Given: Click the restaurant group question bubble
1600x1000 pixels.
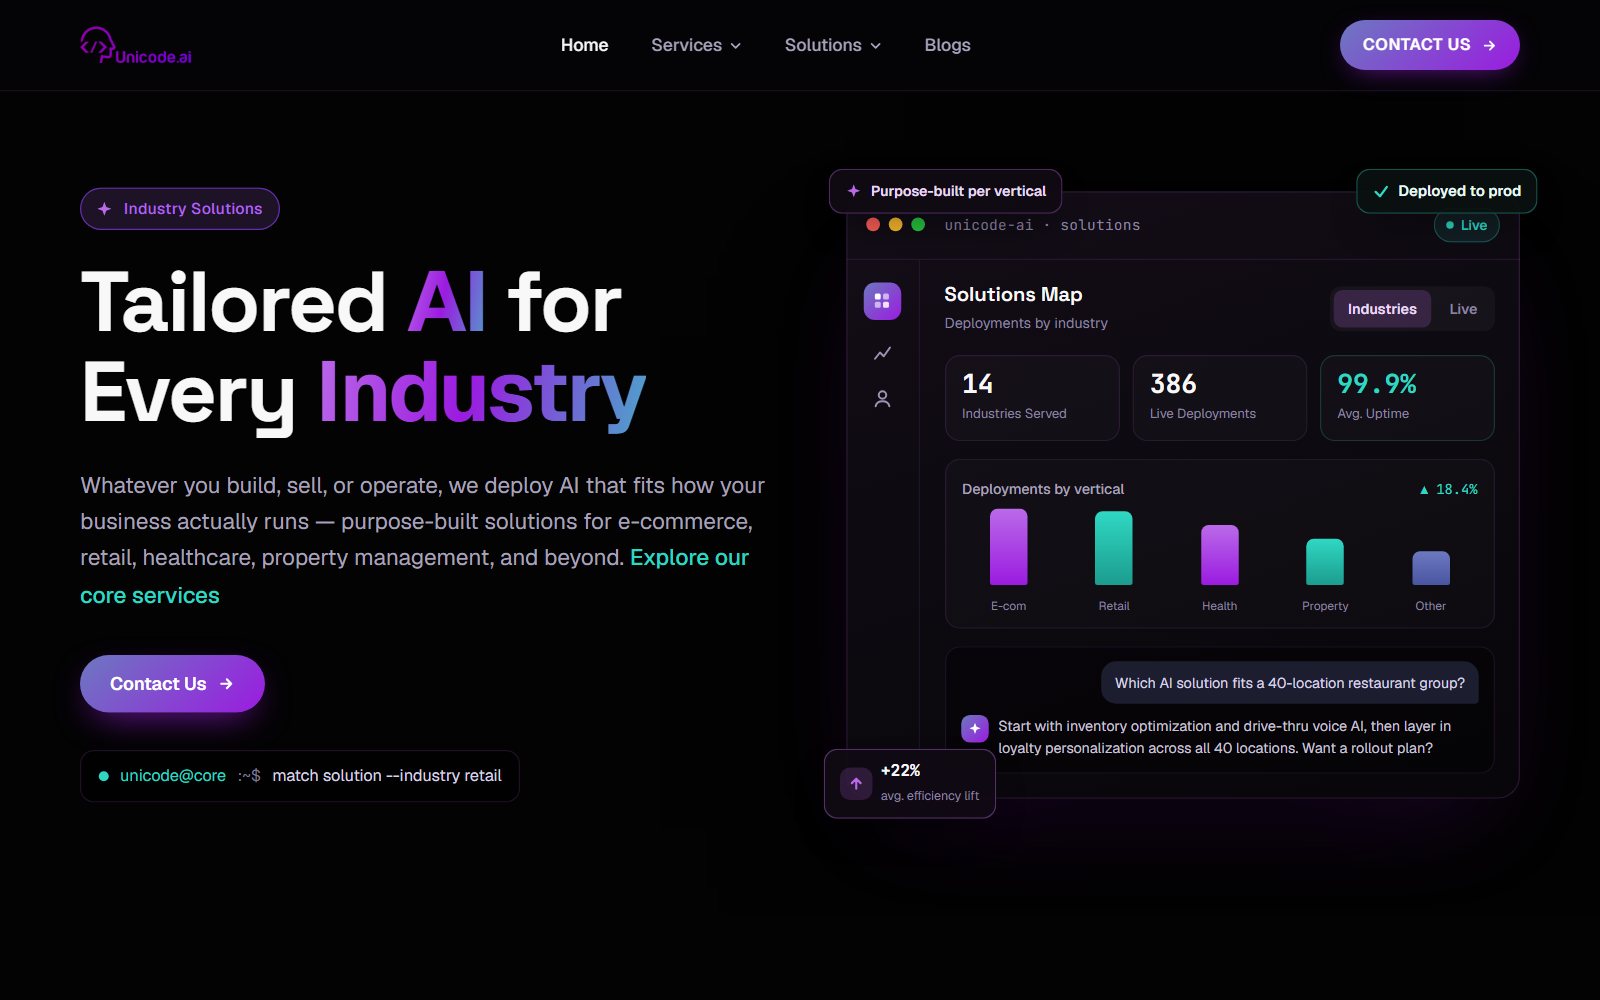Looking at the screenshot, I should coord(1290,683).
